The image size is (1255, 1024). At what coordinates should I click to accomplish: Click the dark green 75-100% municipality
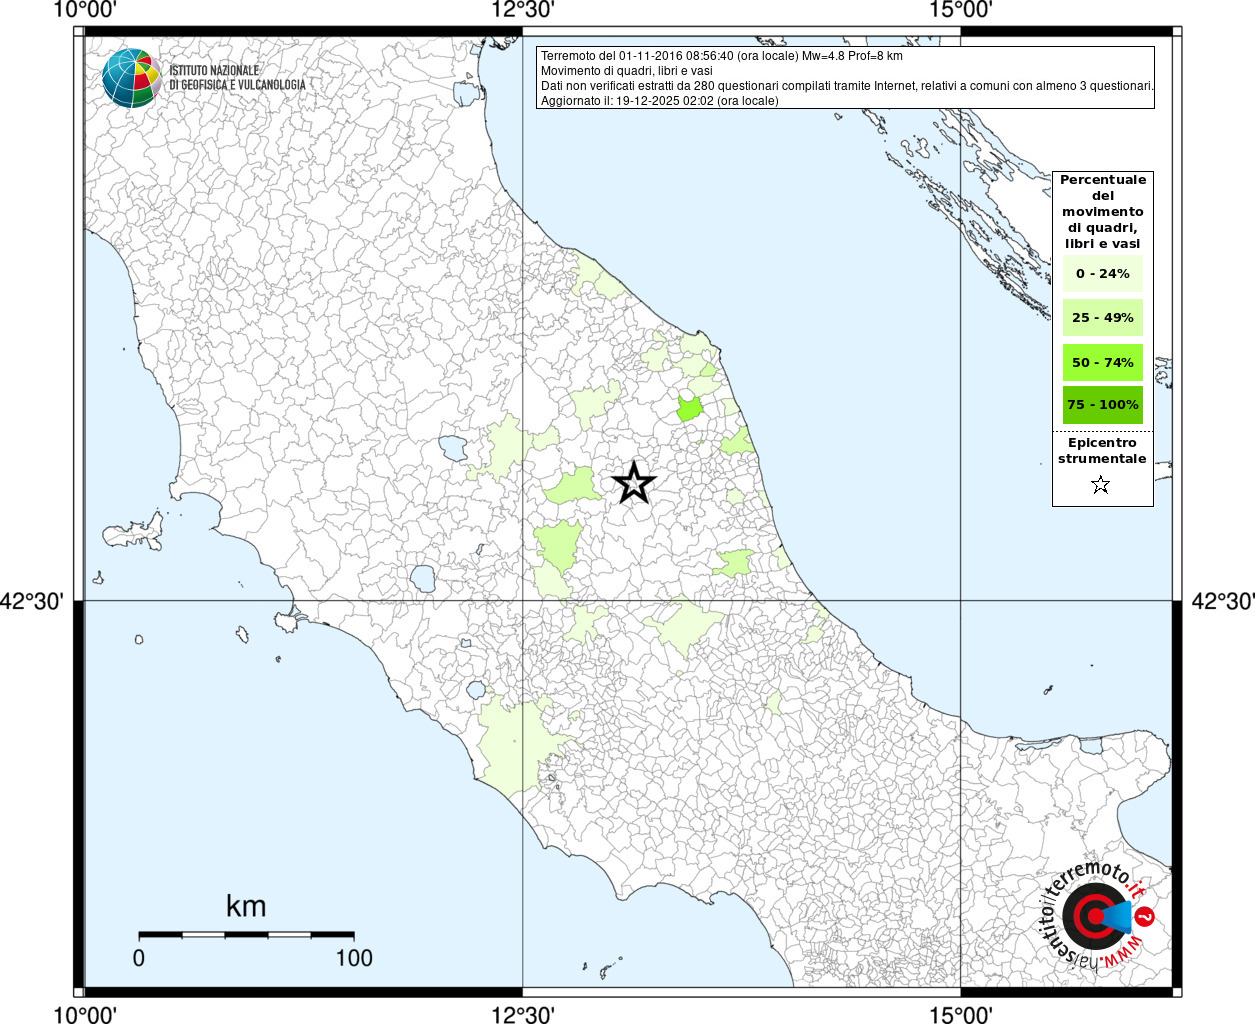(x=689, y=408)
